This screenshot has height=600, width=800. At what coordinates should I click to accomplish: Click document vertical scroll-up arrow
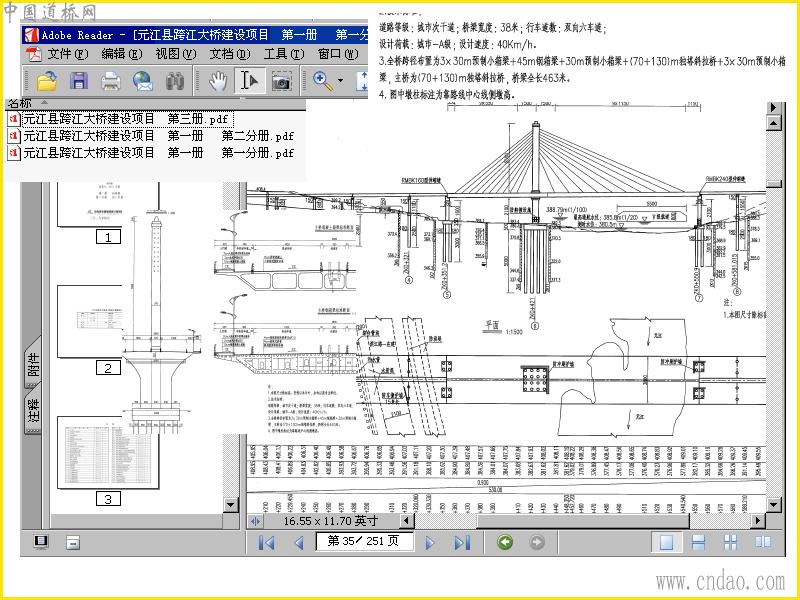point(774,123)
